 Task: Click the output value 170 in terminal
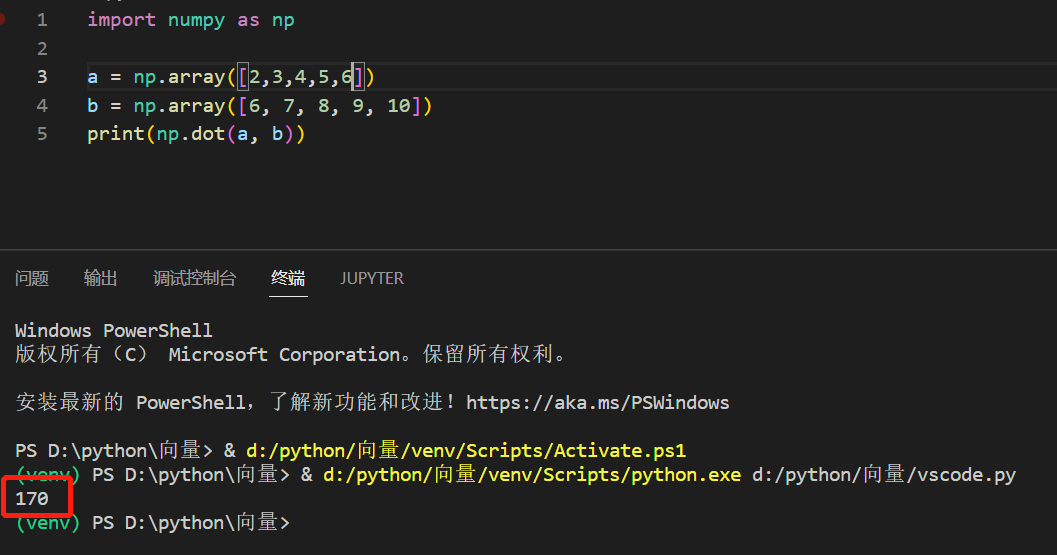tap(32, 498)
